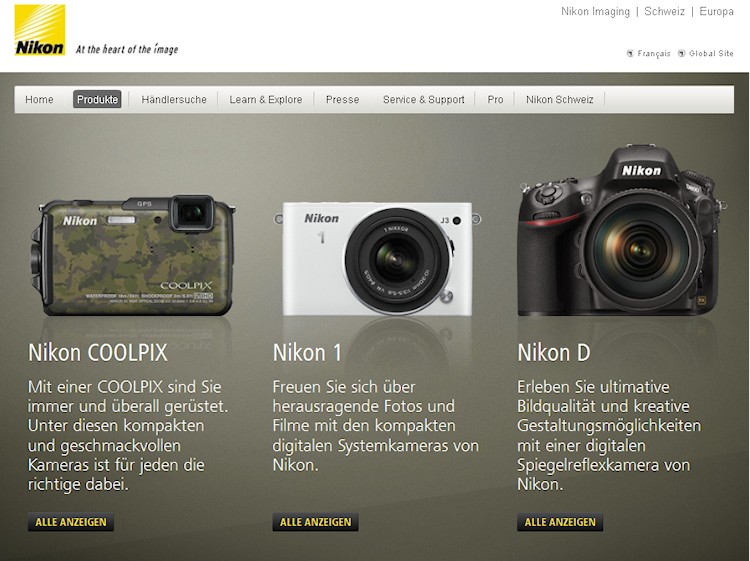The width and height of the screenshot is (750, 561).
Task: Click the description starting 'Freuen Sie sich'
Action: tap(376, 426)
